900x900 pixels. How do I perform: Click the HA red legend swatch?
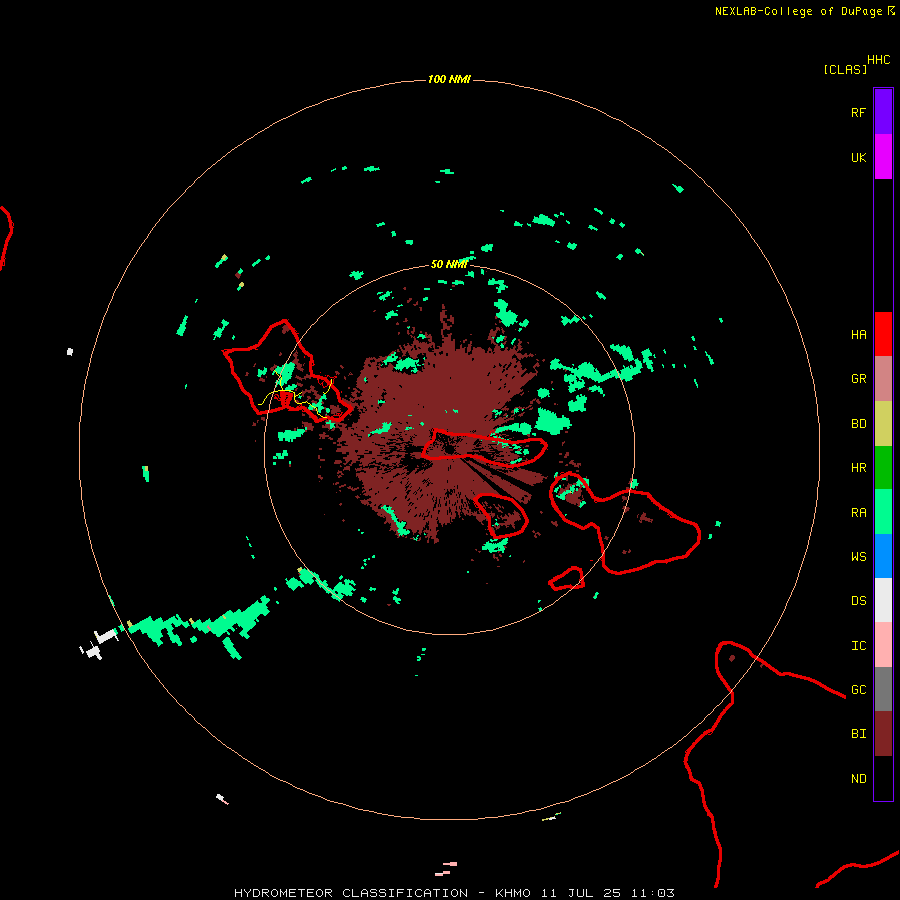(x=883, y=334)
